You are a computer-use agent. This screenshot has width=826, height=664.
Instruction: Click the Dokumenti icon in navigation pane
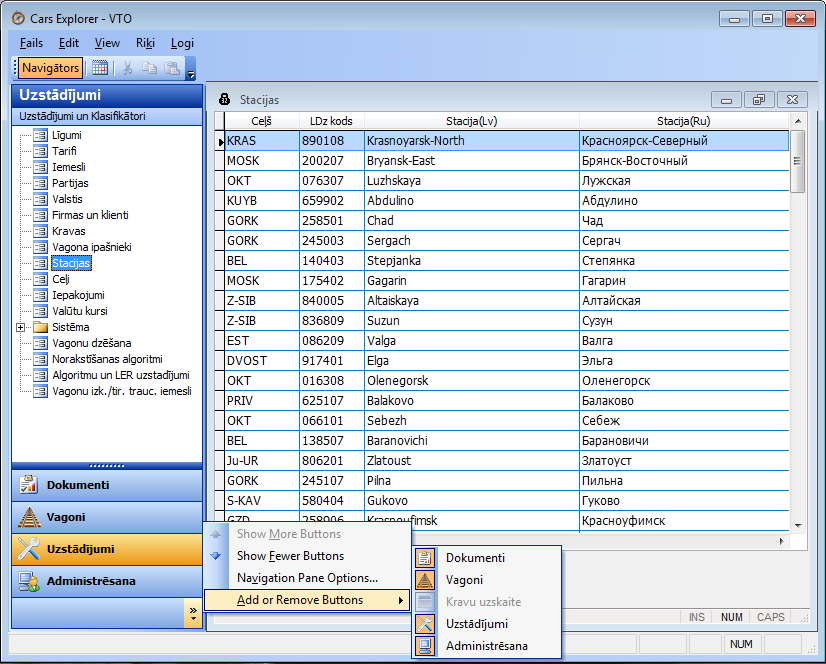29,485
